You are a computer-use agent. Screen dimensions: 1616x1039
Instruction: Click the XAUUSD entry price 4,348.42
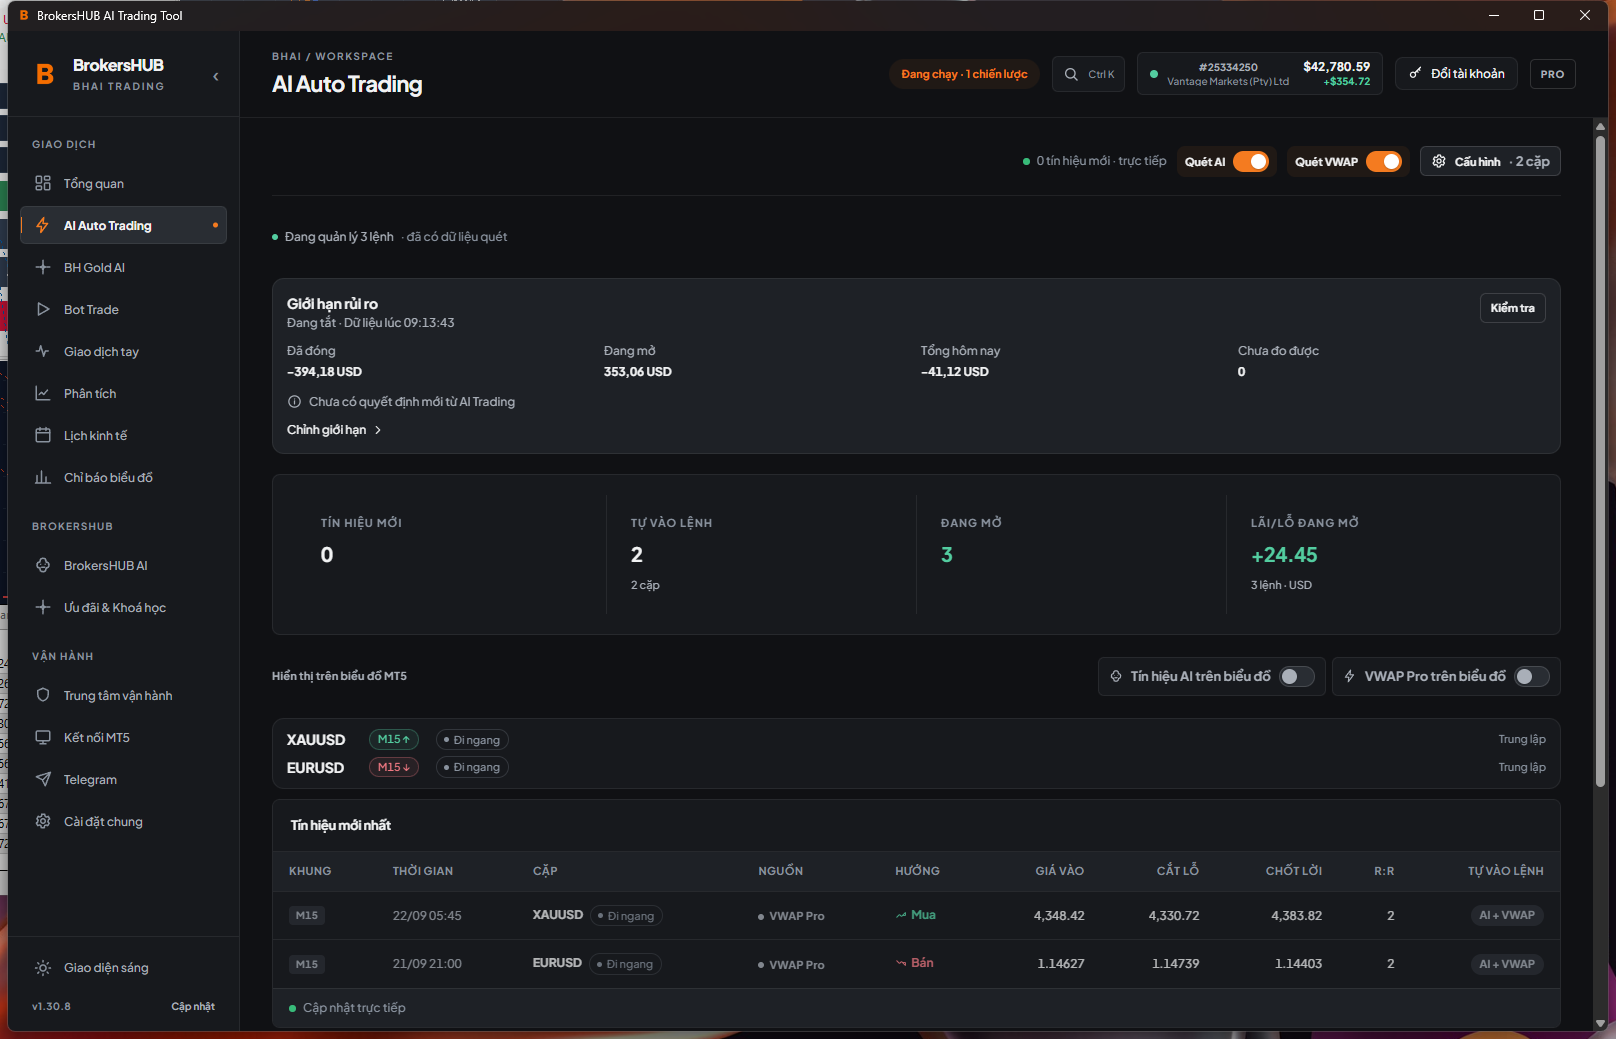1059,915
